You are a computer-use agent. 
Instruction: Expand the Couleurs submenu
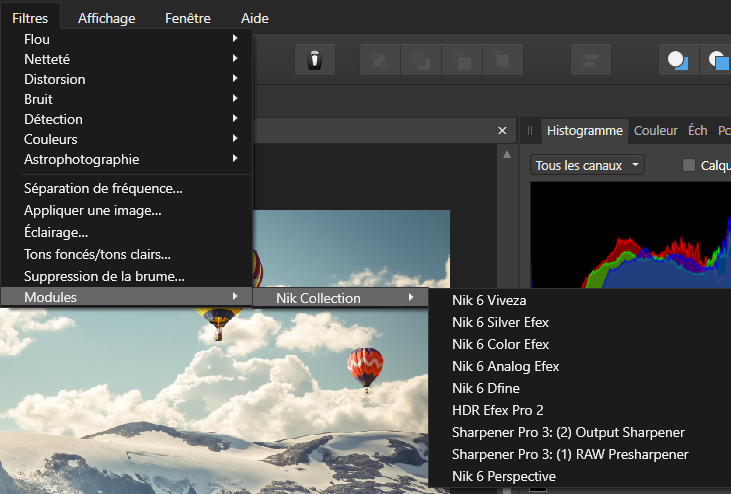point(127,139)
